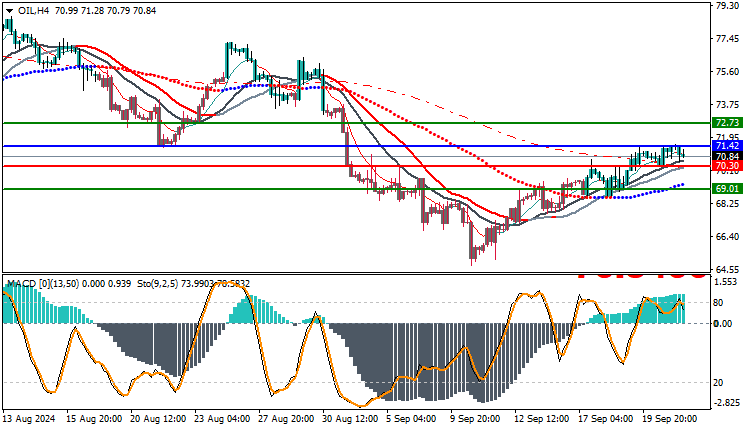Viewport: 750px width, 430px height.
Task: Click the 9 Sep 20:00 time label
Action: [x=475, y=419]
